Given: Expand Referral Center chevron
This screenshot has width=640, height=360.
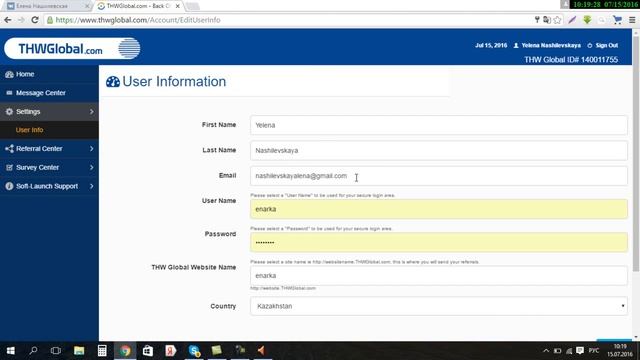Looking at the screenshot, I should click(91, 149).
